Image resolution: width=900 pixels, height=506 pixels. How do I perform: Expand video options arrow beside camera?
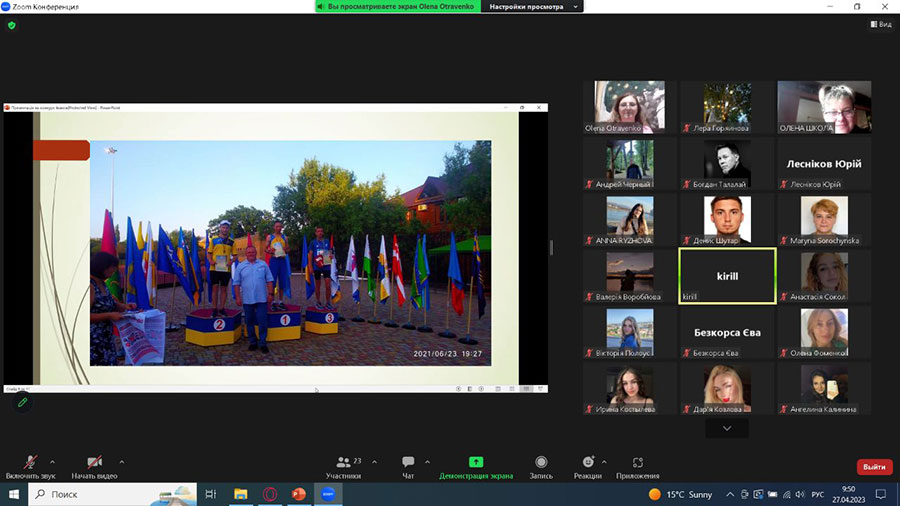(122, 462)
